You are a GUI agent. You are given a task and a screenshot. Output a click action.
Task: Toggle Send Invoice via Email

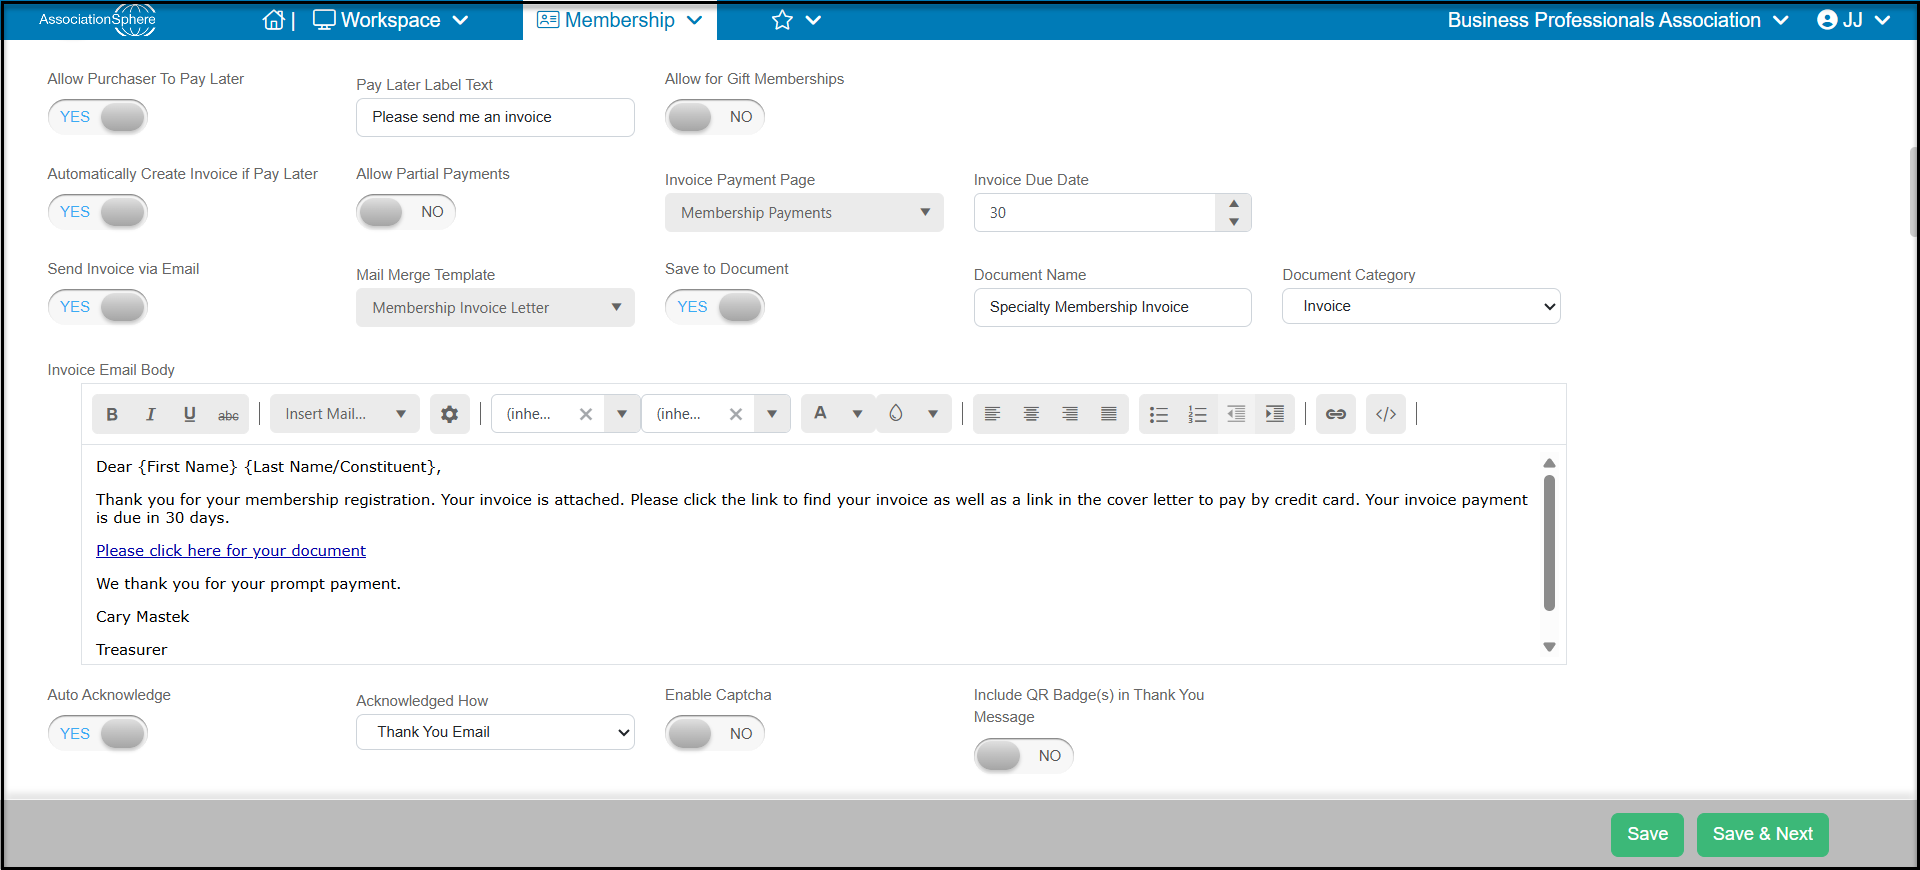point(97,307)
